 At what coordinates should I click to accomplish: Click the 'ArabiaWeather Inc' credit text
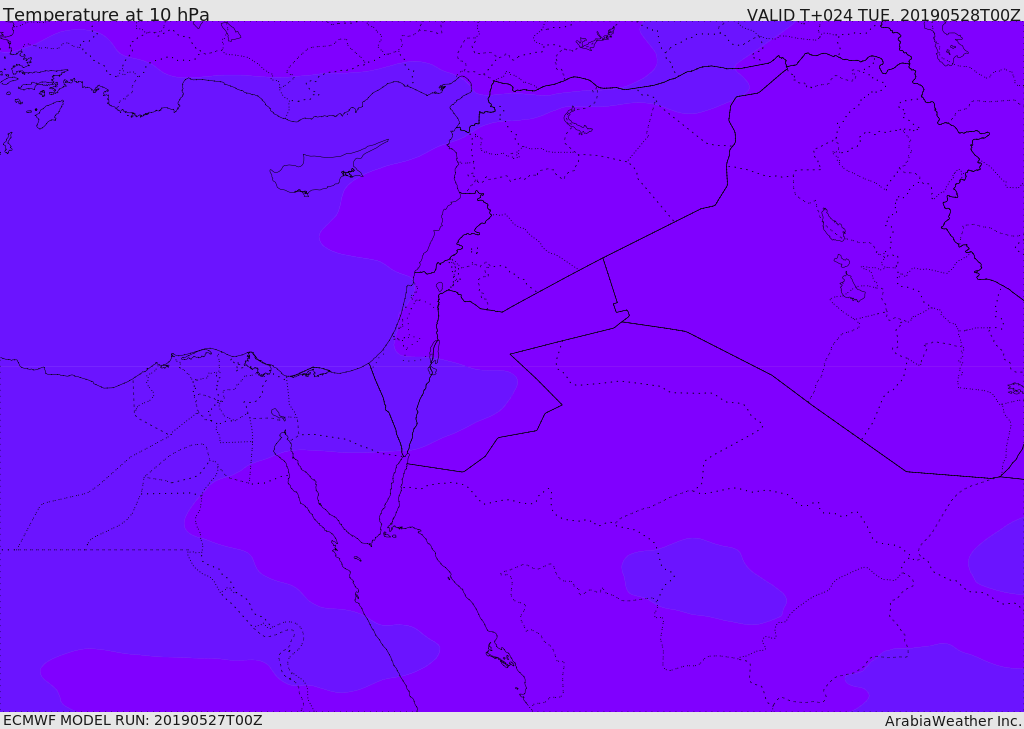click(952, 721)
